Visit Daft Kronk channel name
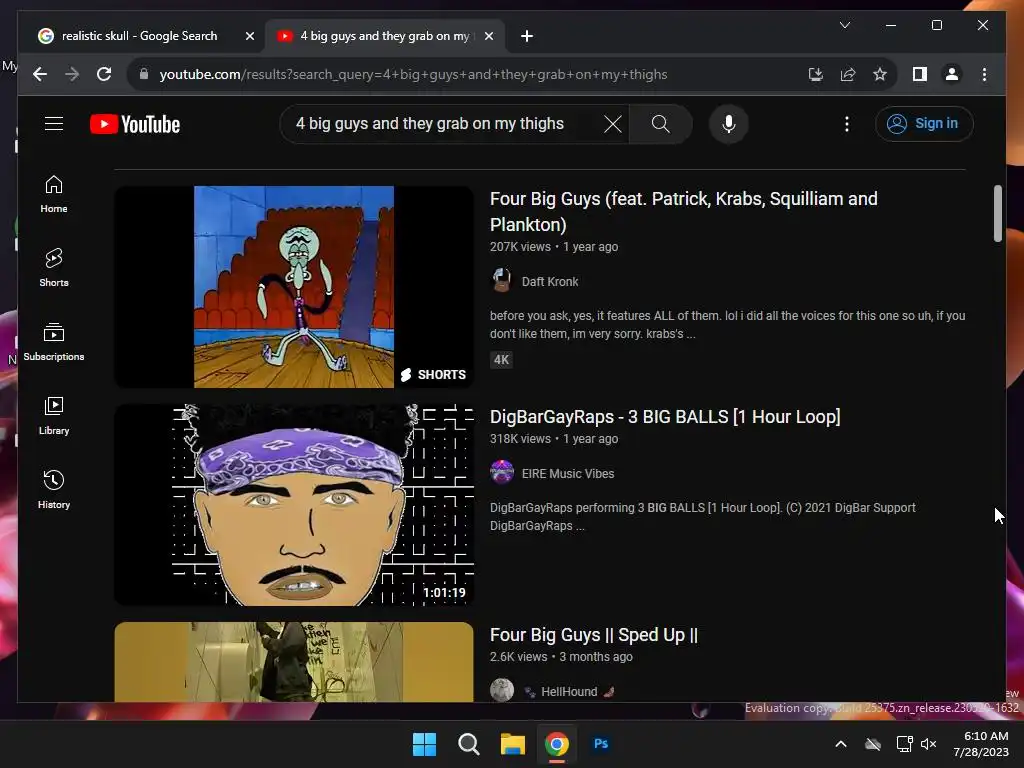 pyautogui.click(x=550, y=281)
